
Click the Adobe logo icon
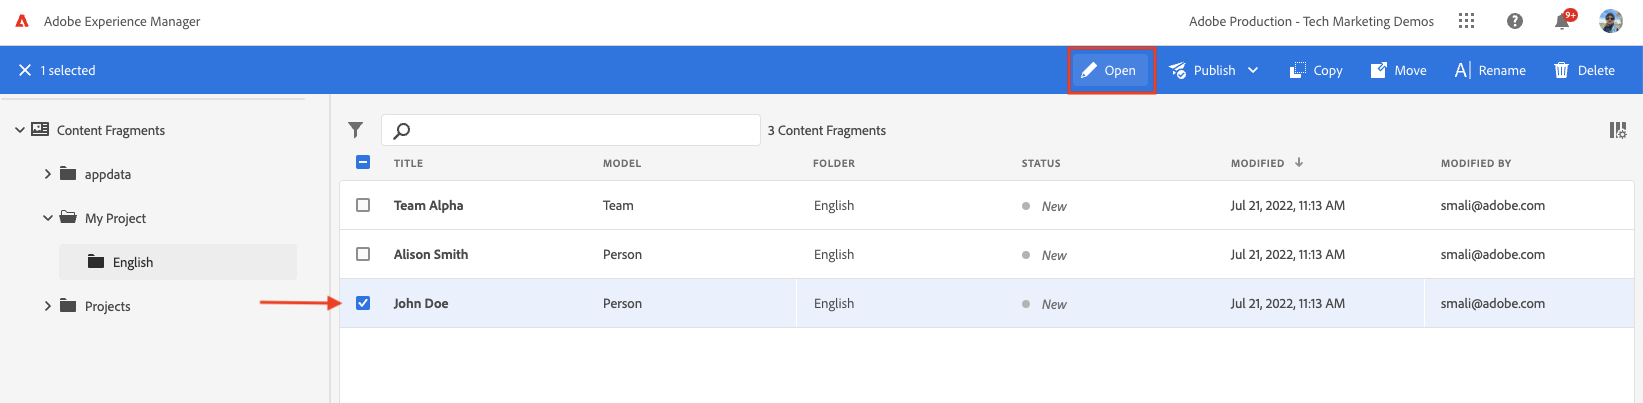pyautogui.click(x=22, y=21)
